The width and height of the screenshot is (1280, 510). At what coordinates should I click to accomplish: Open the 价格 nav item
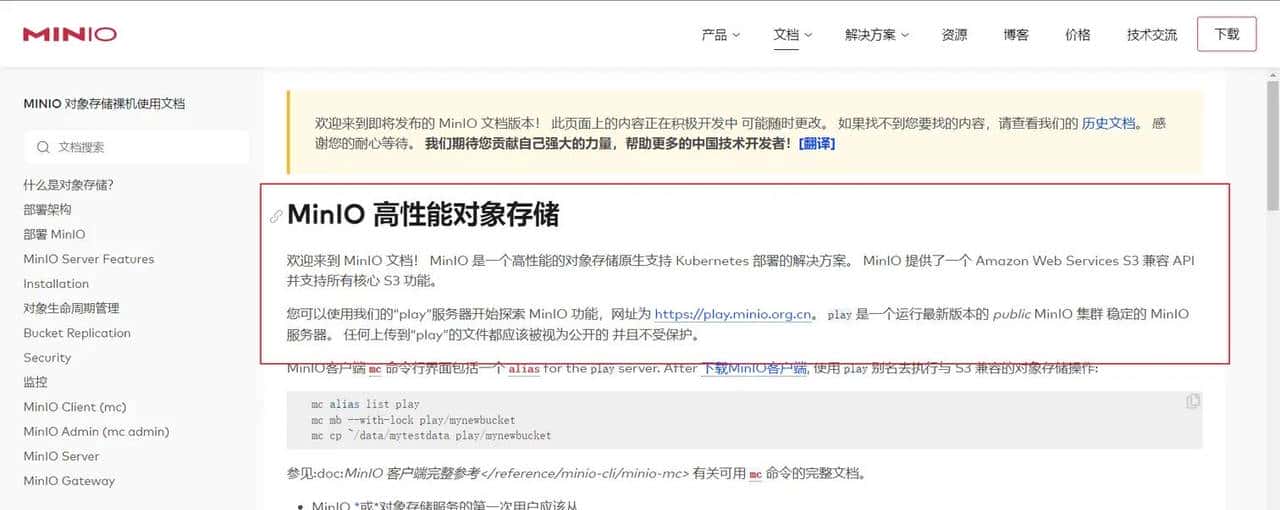click(1078, 34)
